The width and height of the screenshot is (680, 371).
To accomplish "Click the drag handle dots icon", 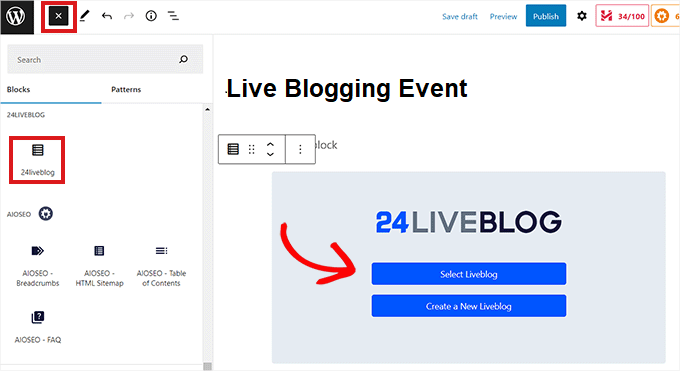I will (x=252, y=149).
